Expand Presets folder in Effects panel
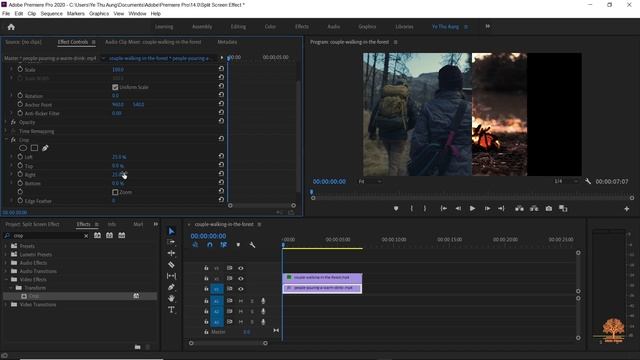Viewport: 640px width, 360px height. [6, 246]
